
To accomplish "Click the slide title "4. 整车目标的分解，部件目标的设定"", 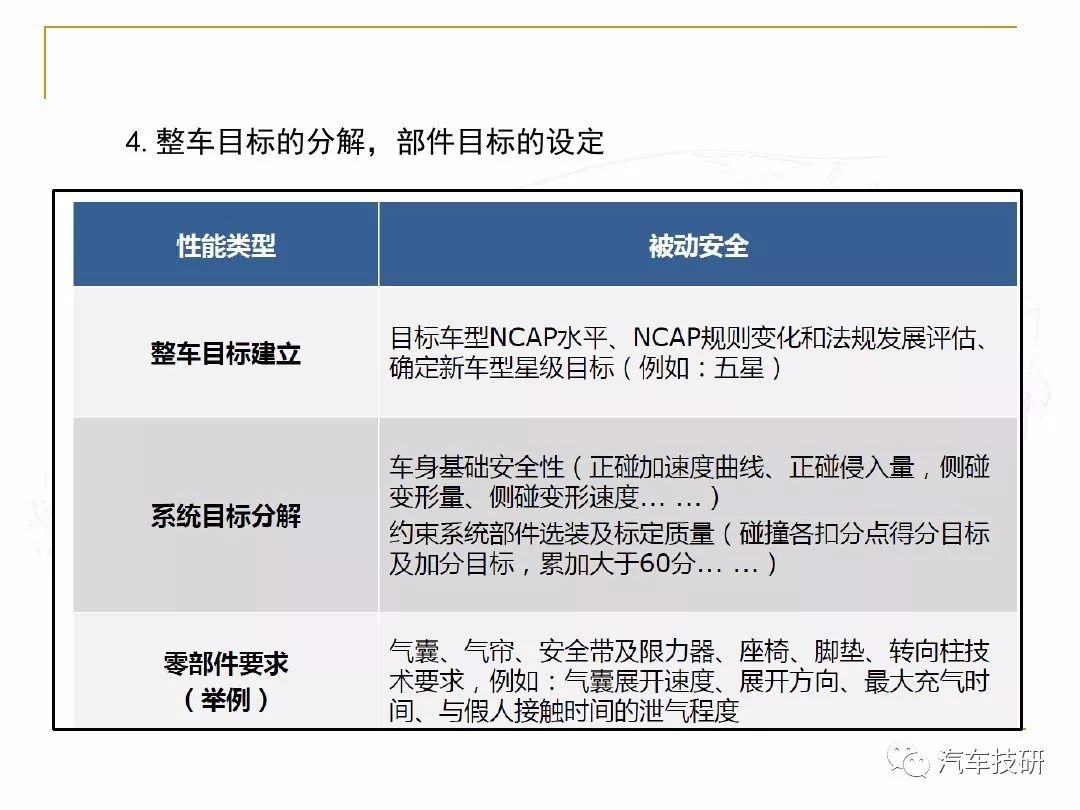I will [365, 142].
